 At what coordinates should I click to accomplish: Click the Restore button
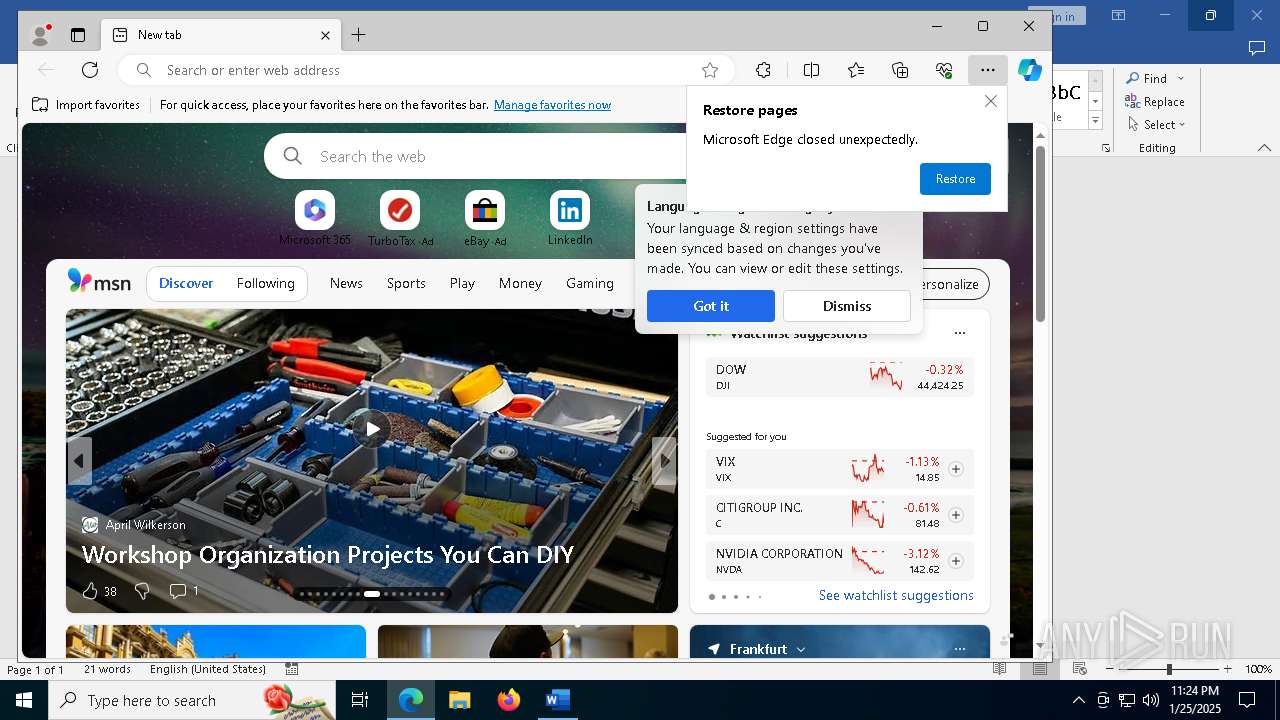955,179
